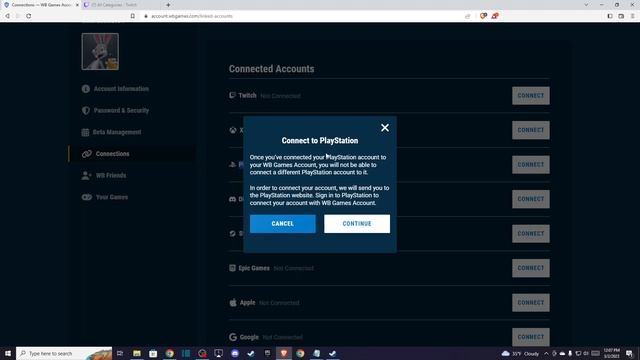Screen dimensions: 640x360
Task: Click the share page icon
Action: (467, 16)
